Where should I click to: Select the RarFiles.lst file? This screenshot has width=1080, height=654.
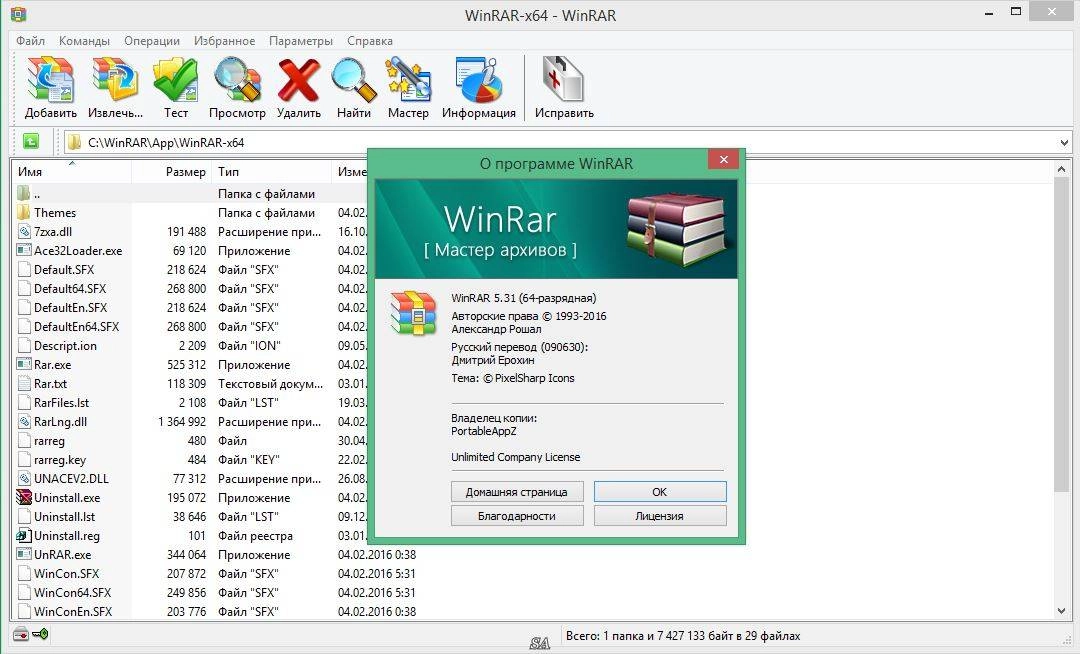pyautogui.click(x=61, y=403)
